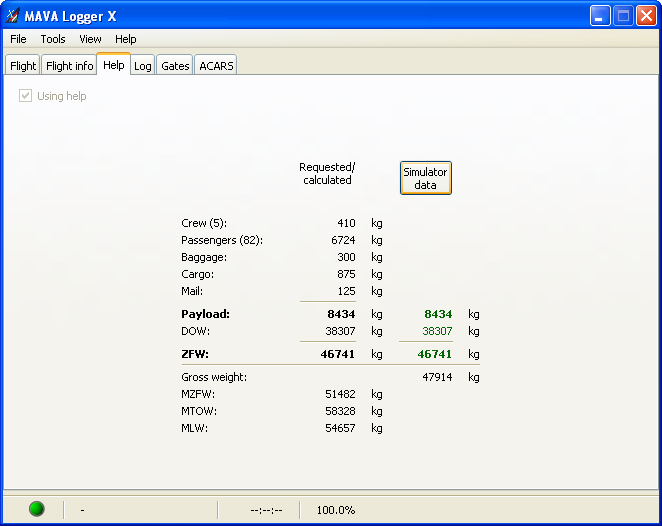Click the cargo value 875
The image size is (662, 526).
(x=346, y=274)
